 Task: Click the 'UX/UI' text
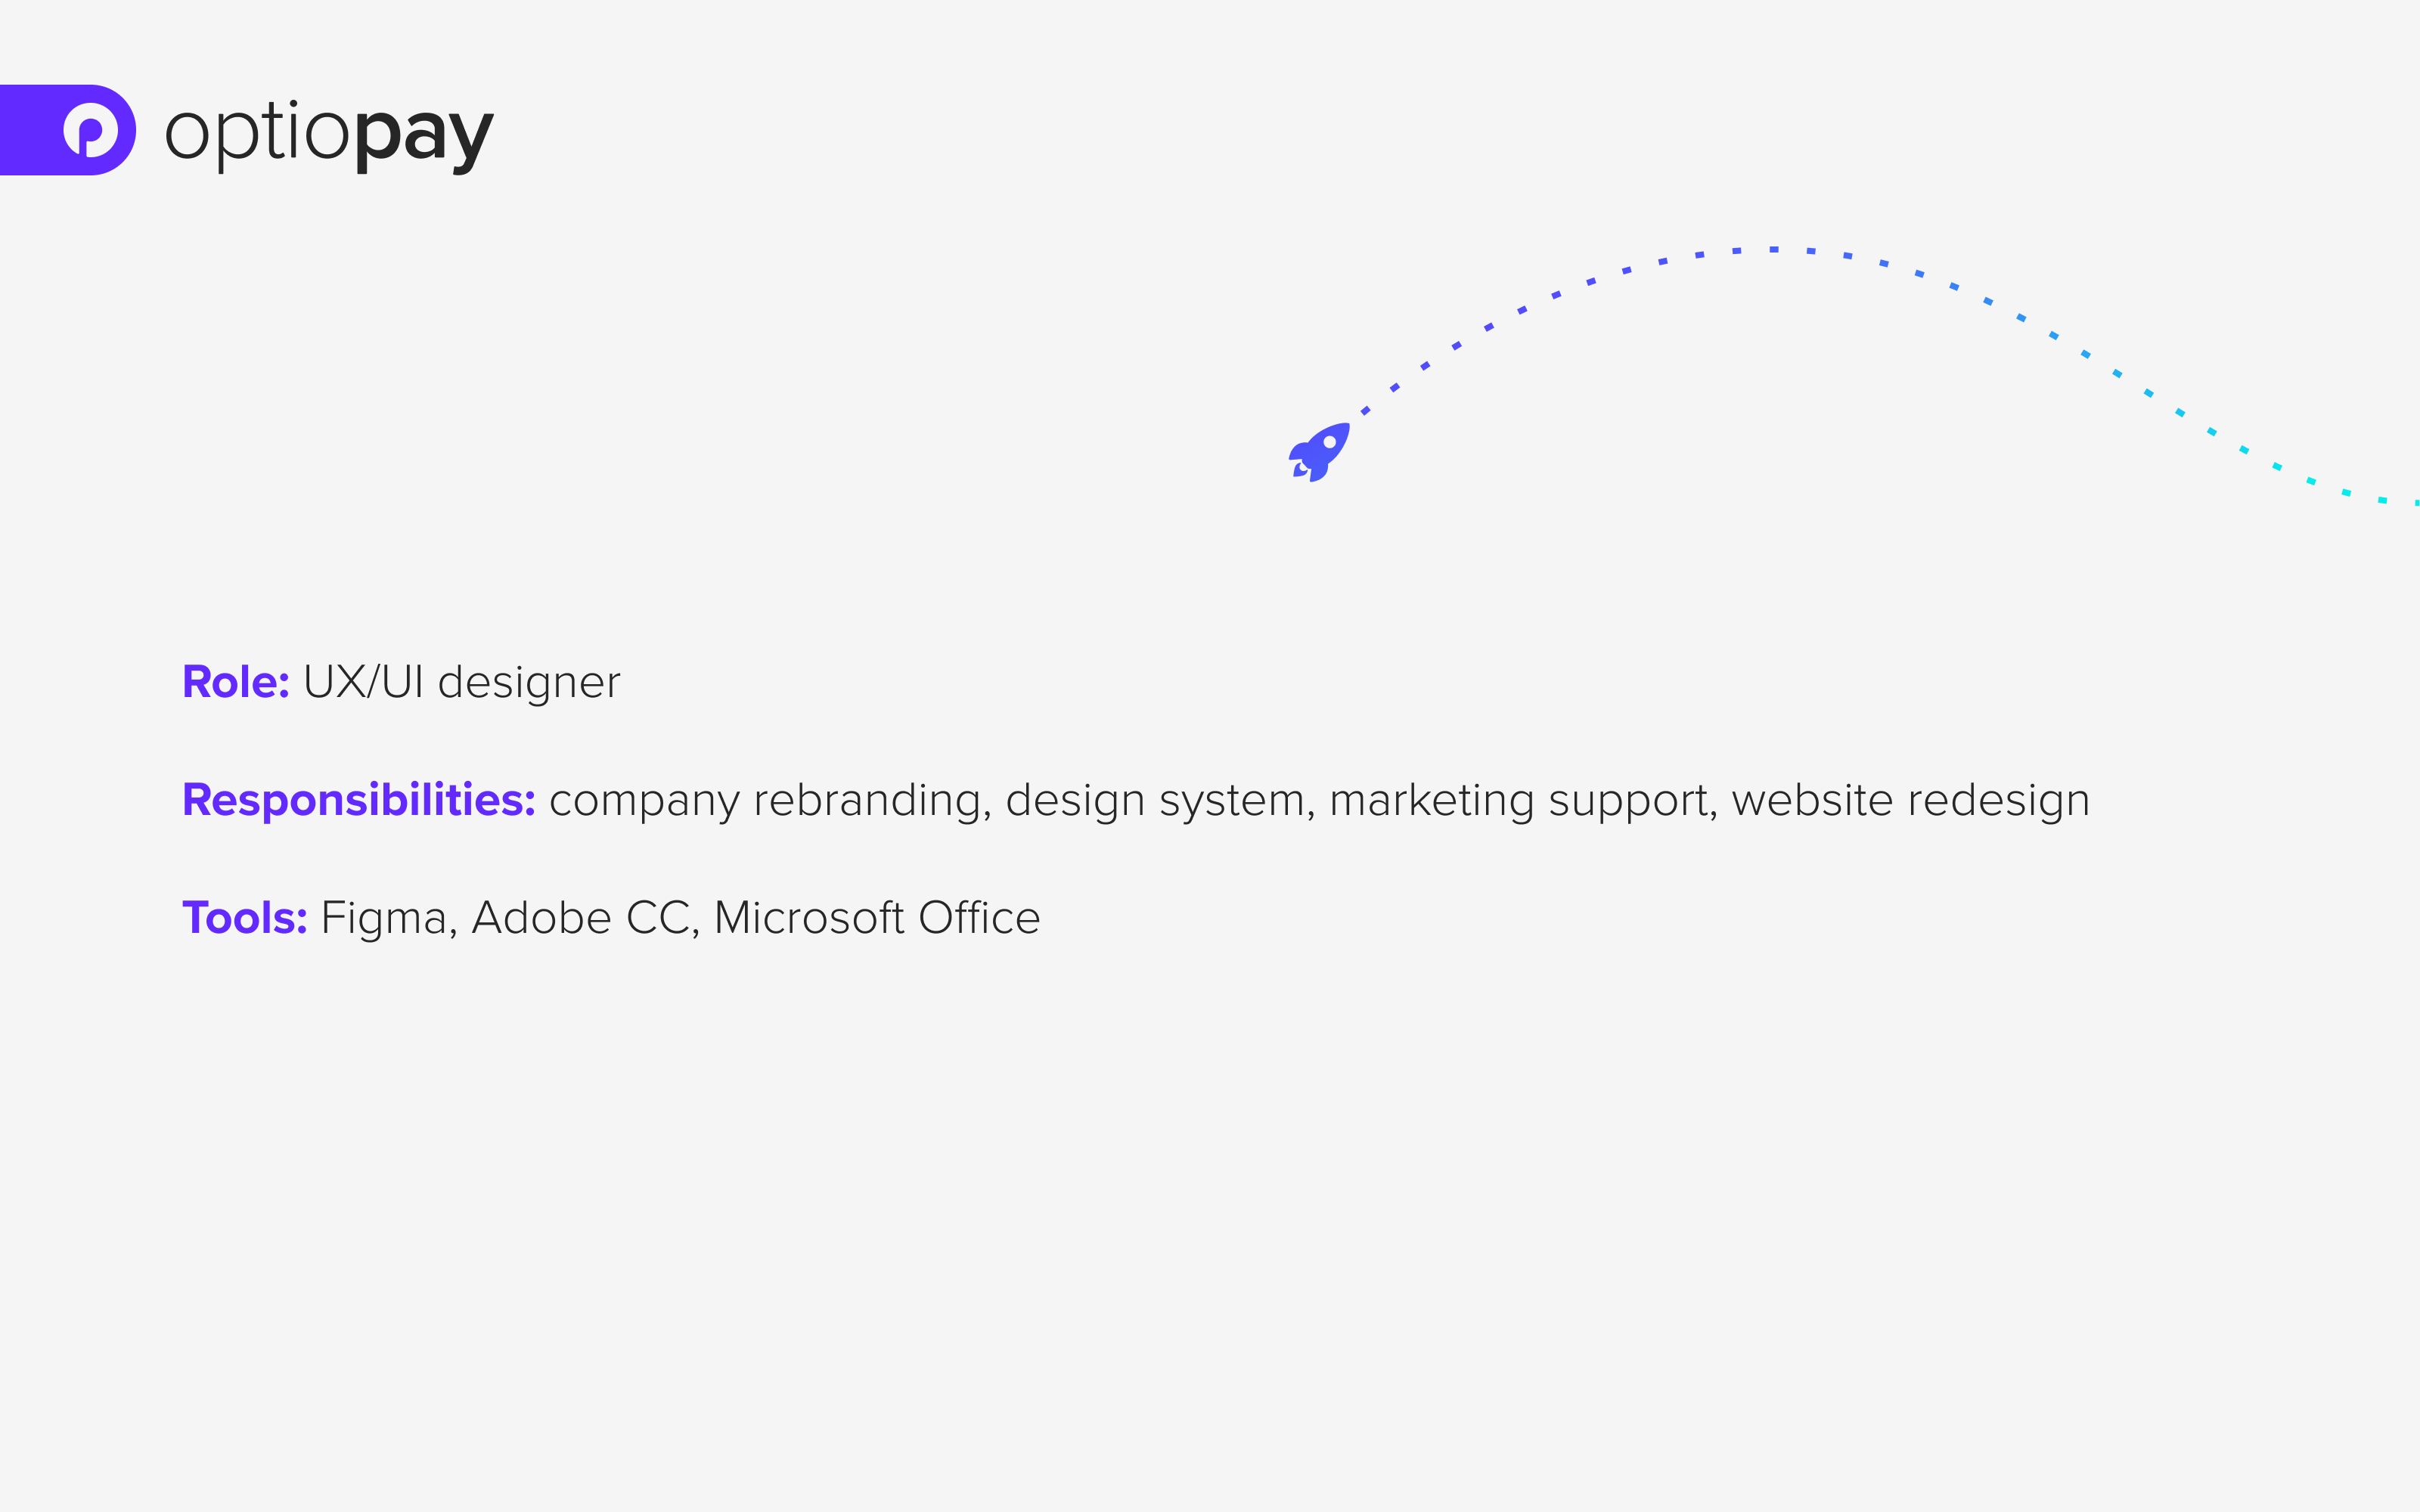coord(363,682)
